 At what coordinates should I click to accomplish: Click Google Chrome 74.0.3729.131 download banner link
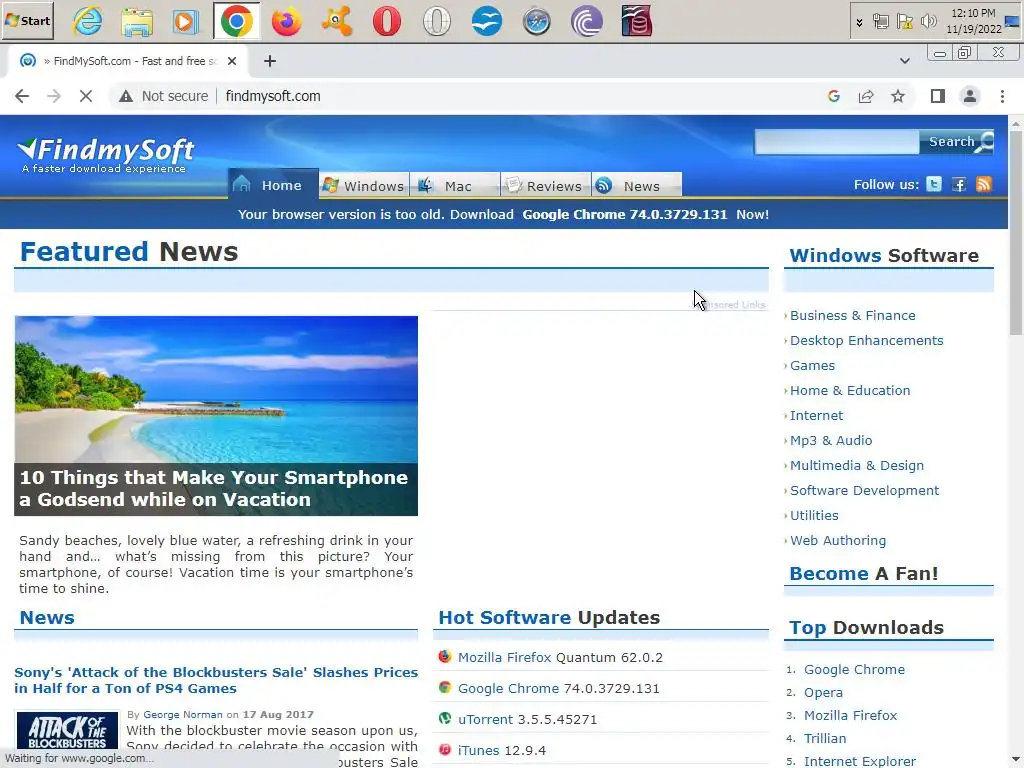(x=624, y=214)
